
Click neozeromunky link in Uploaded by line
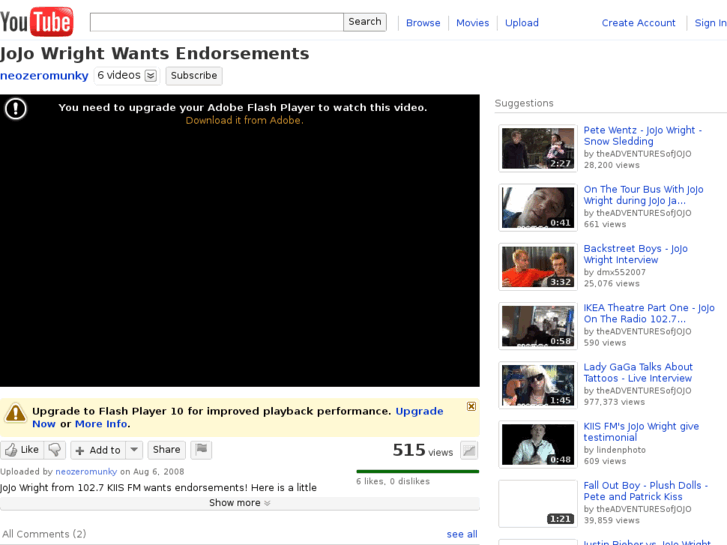(x=86, y=472)
